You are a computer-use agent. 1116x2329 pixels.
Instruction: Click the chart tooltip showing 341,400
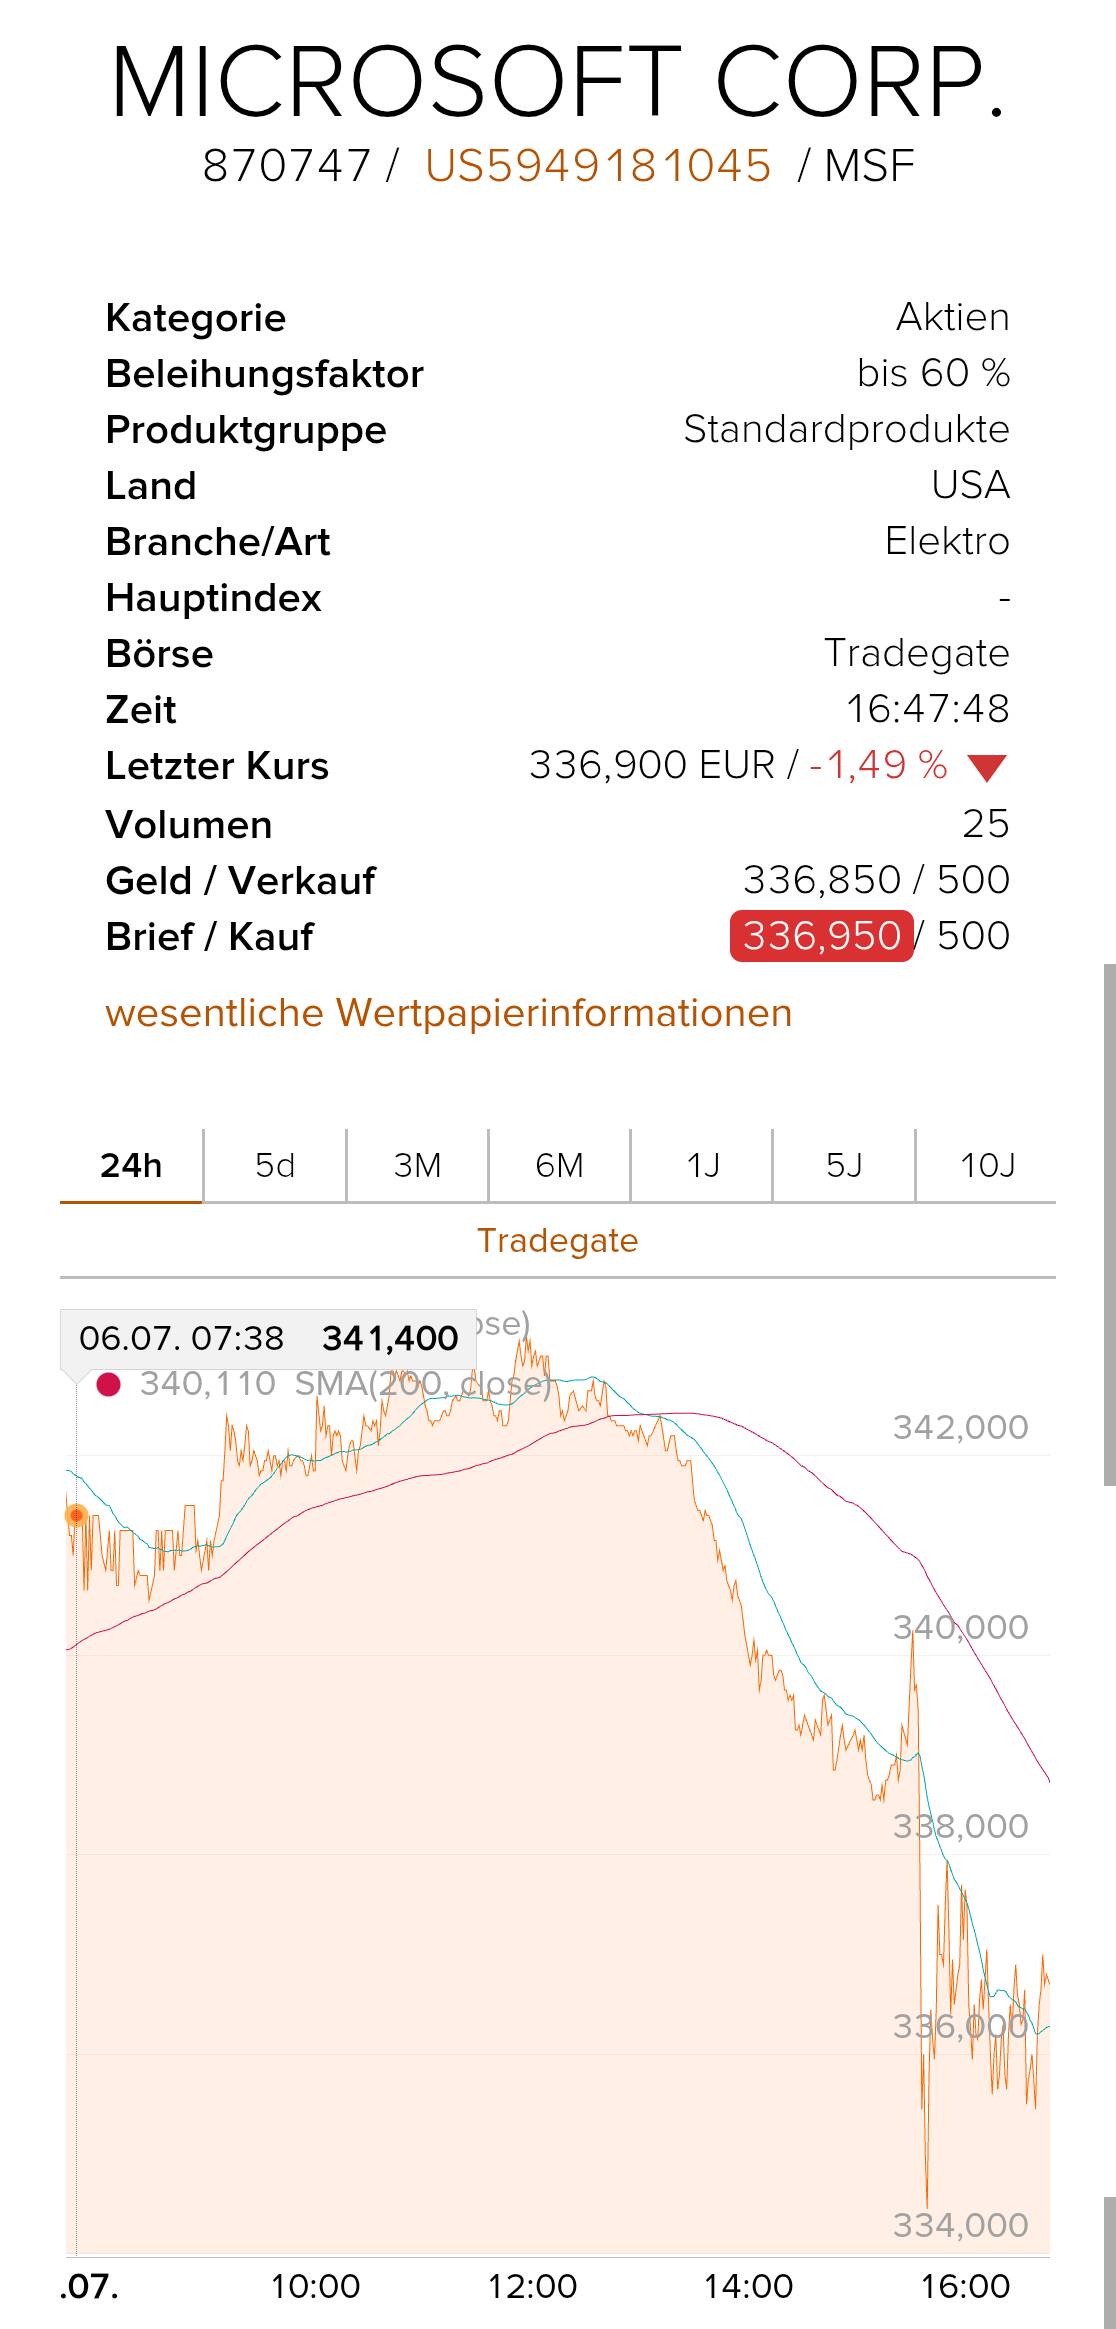click(x=268, y=1338)
